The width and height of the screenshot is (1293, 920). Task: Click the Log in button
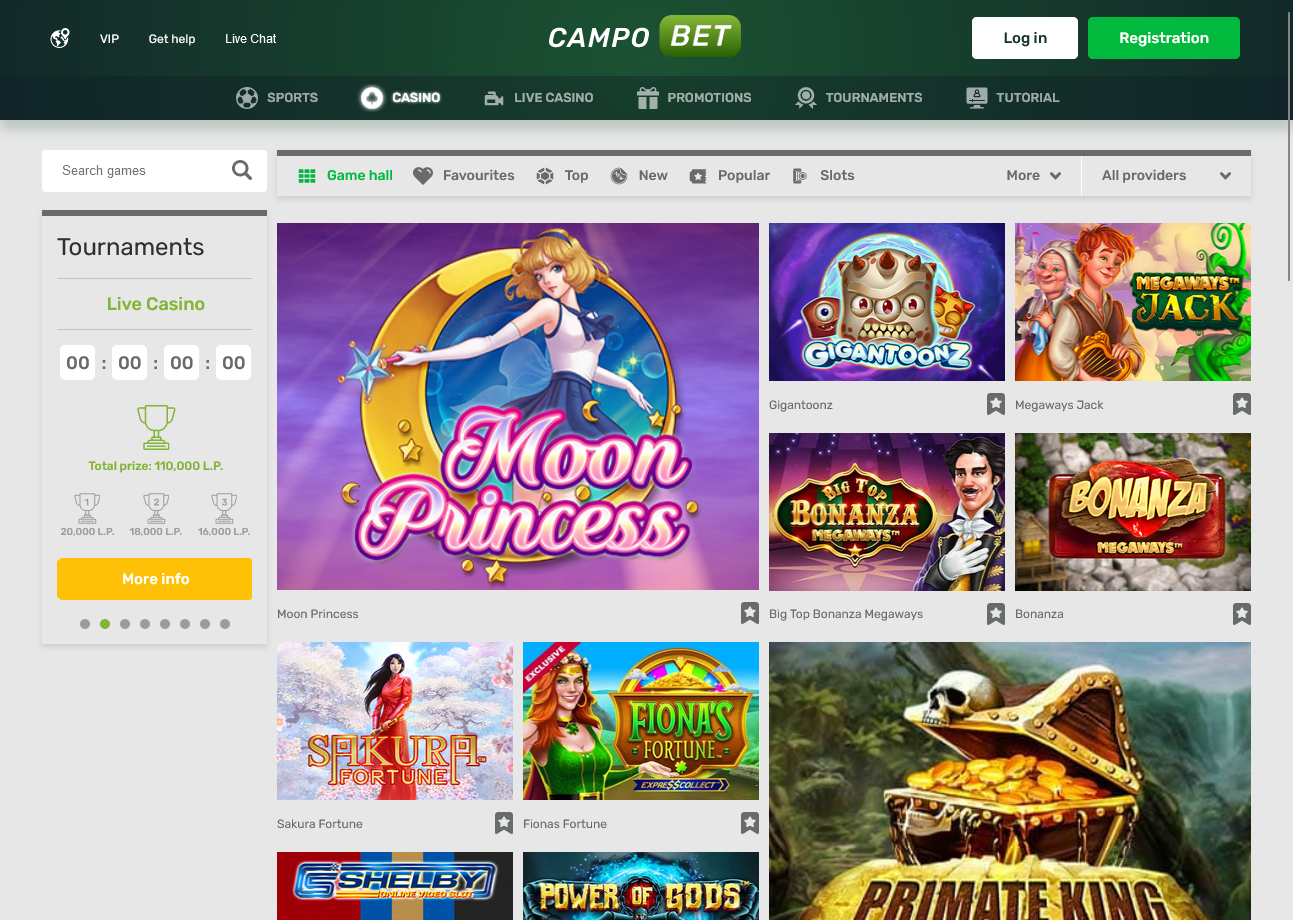1025,38
